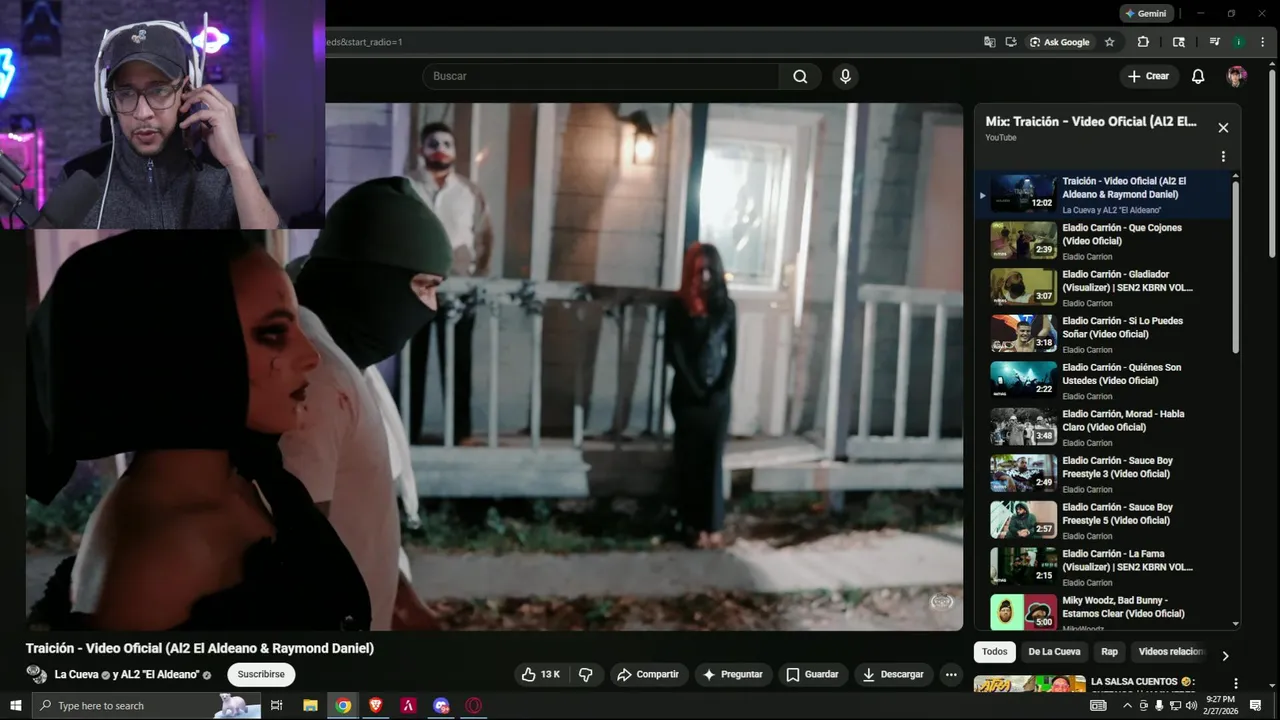1280x720 pixels.
Task: Select Miky Woodz Estamos Clear video
Action: tap(1103, 610)
